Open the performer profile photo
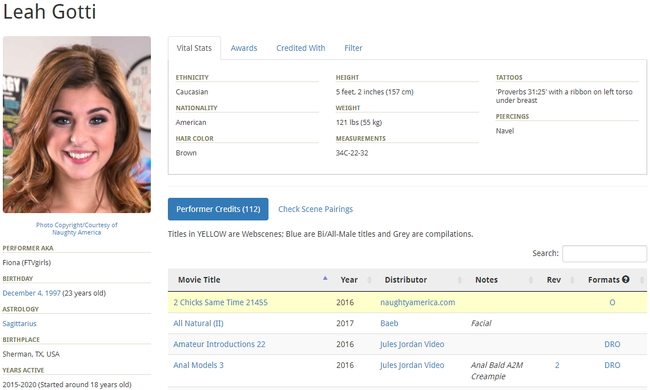The width and height of the screenshot is (650, 390). (77, 124)
